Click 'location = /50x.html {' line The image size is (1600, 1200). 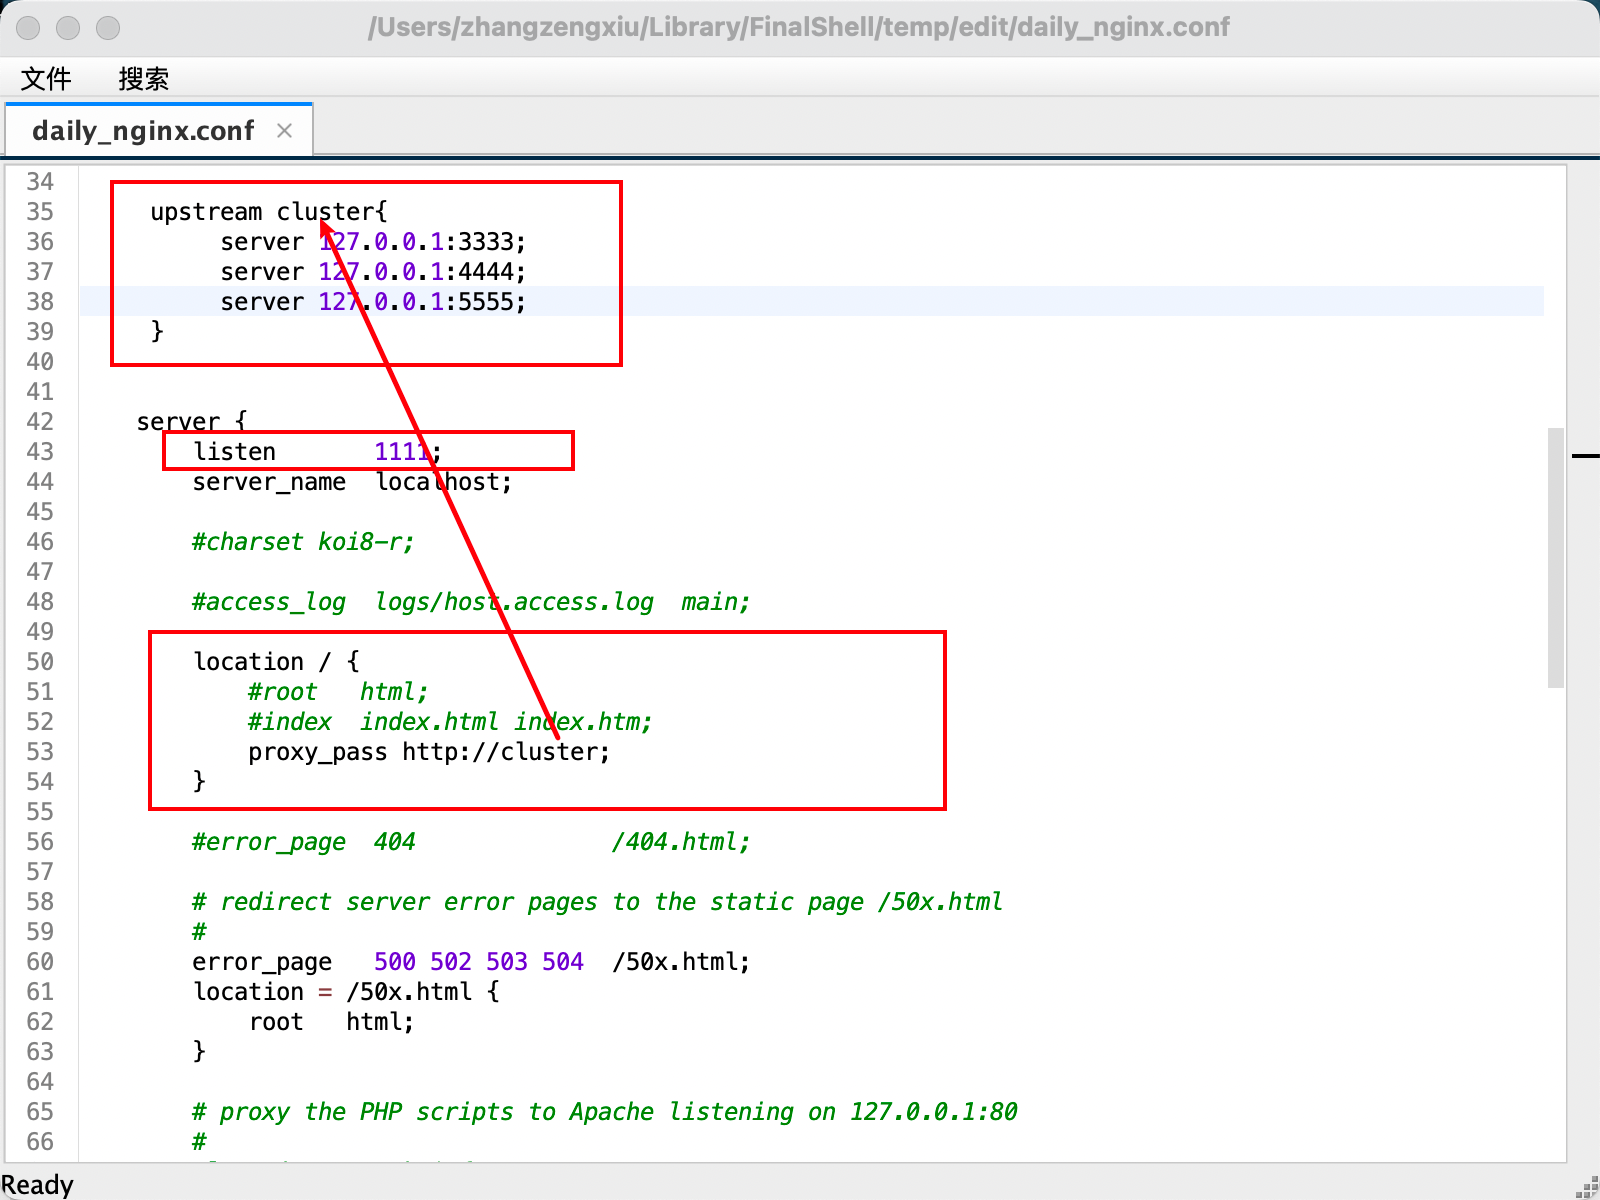point(346,991)
